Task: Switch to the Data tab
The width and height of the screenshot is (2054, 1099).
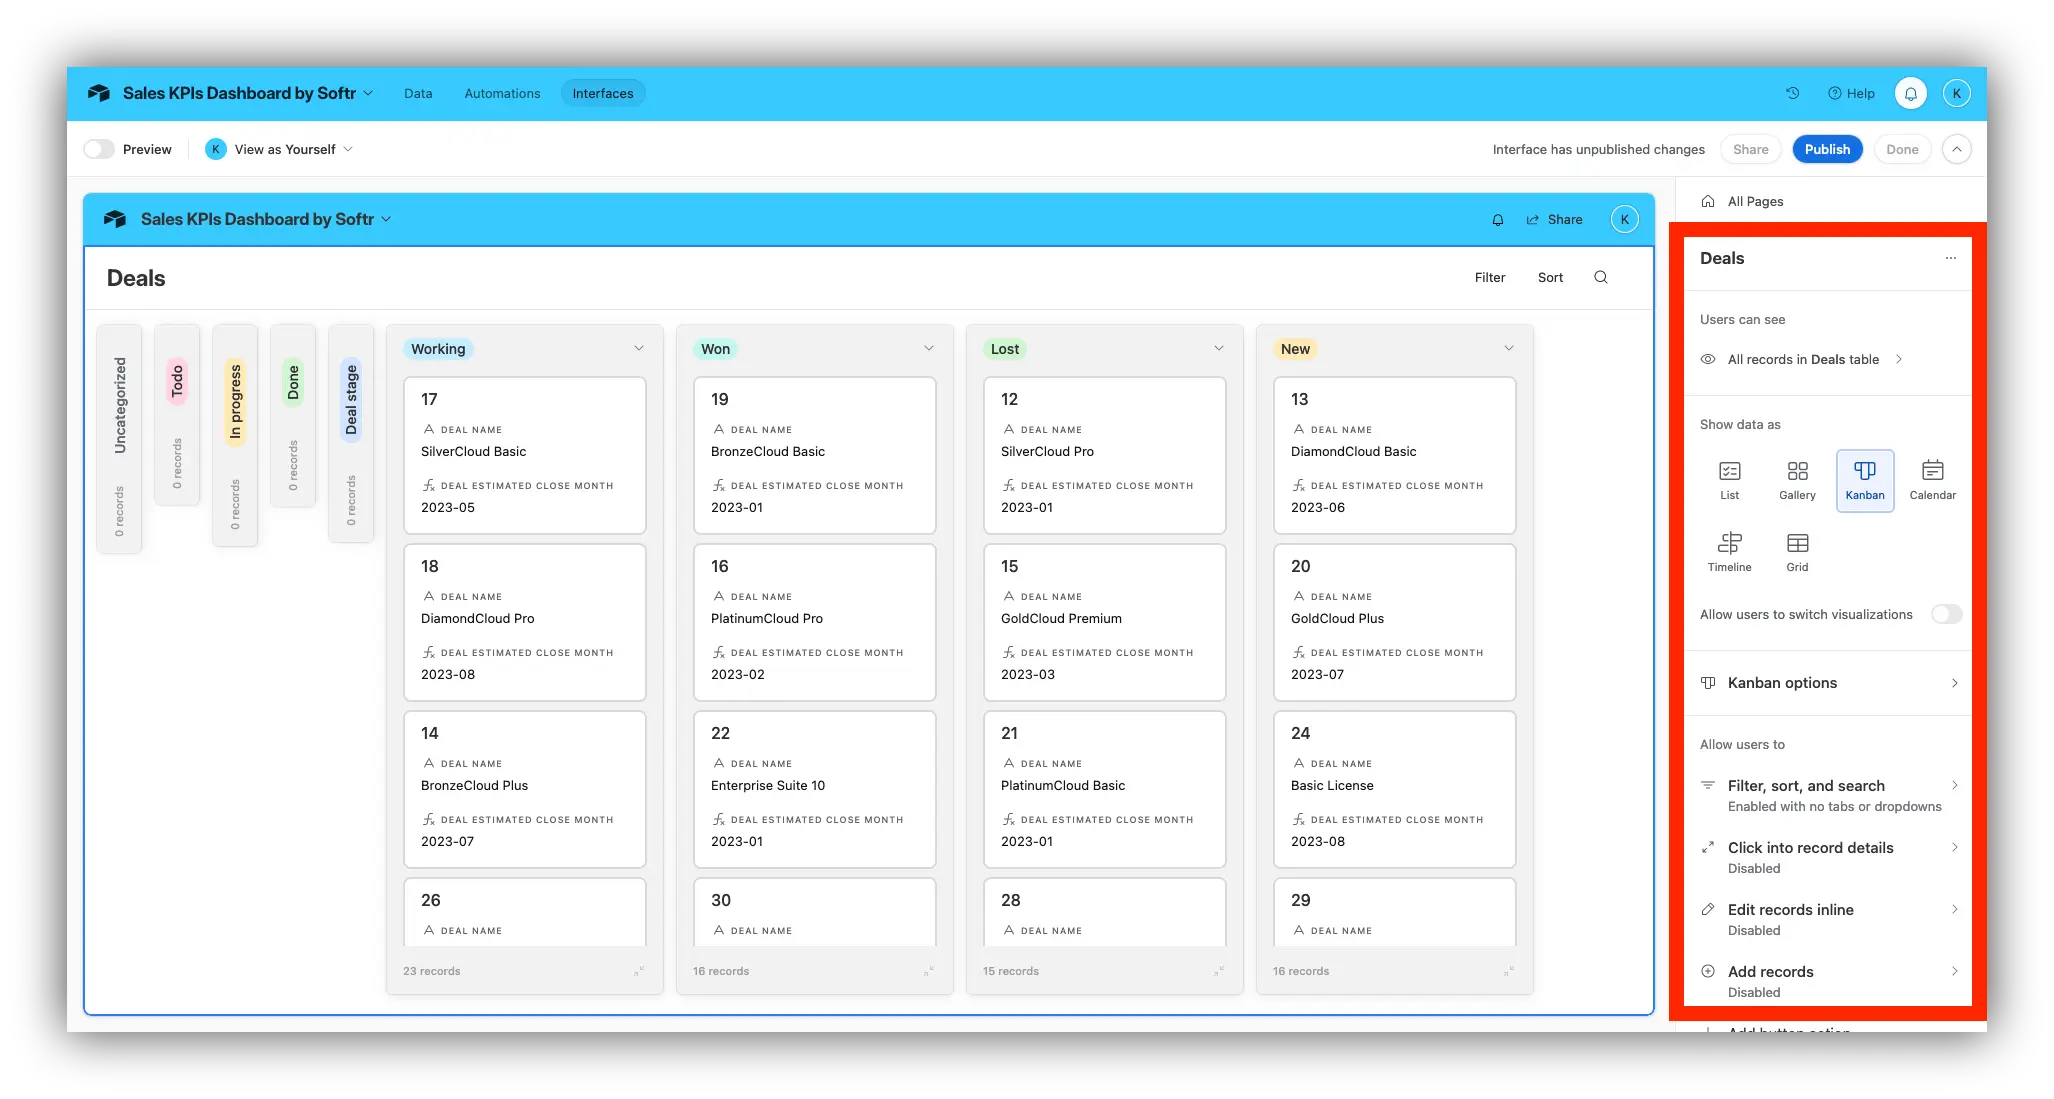Action: [418, 93]
